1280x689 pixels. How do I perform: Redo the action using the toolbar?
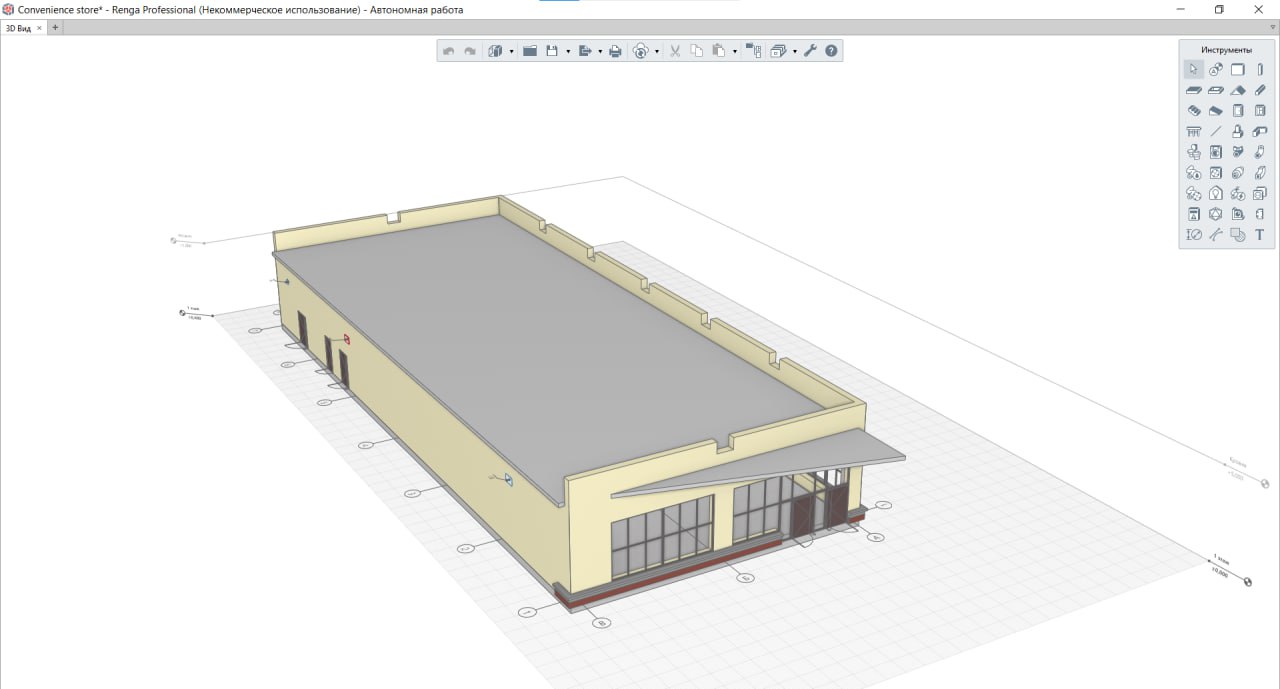pos(469,51)
